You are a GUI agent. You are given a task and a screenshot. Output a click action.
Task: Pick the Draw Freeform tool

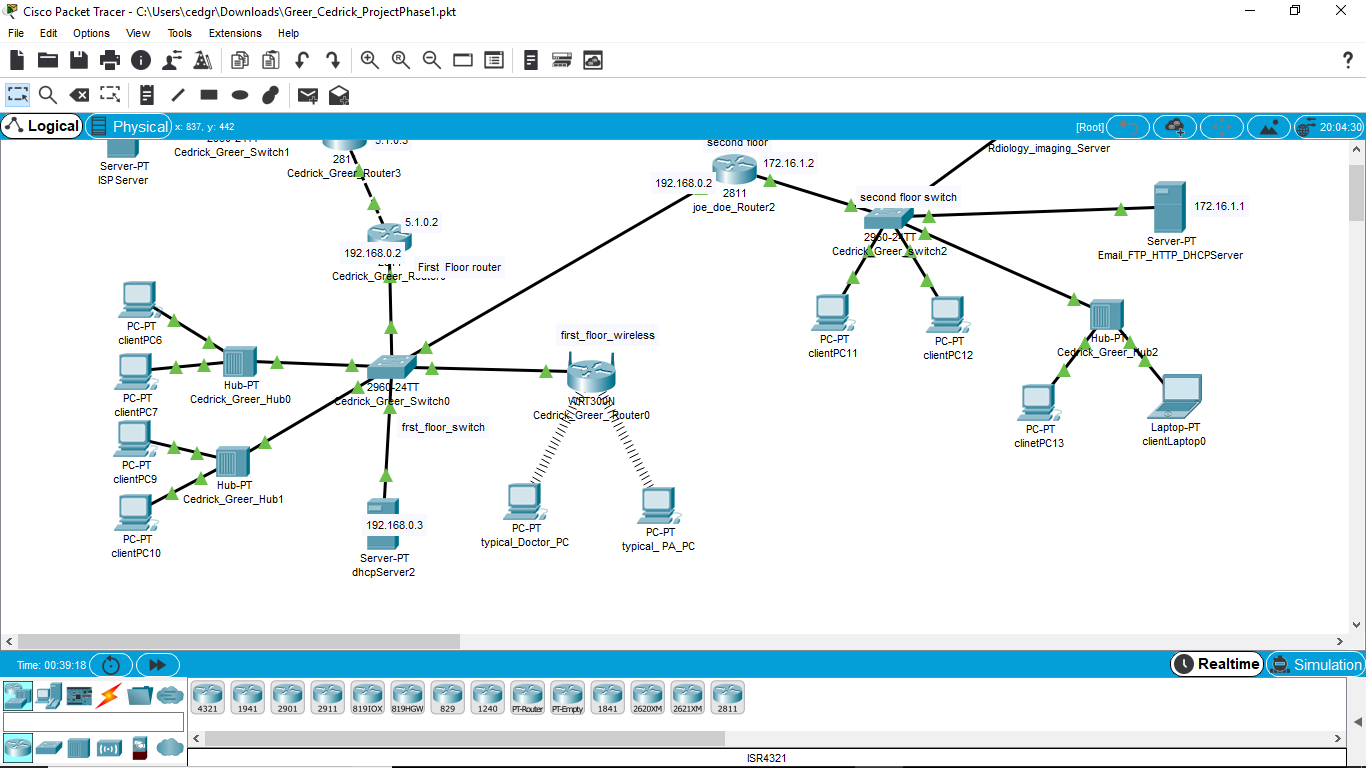pyautogui.click(x=270, y=95)
